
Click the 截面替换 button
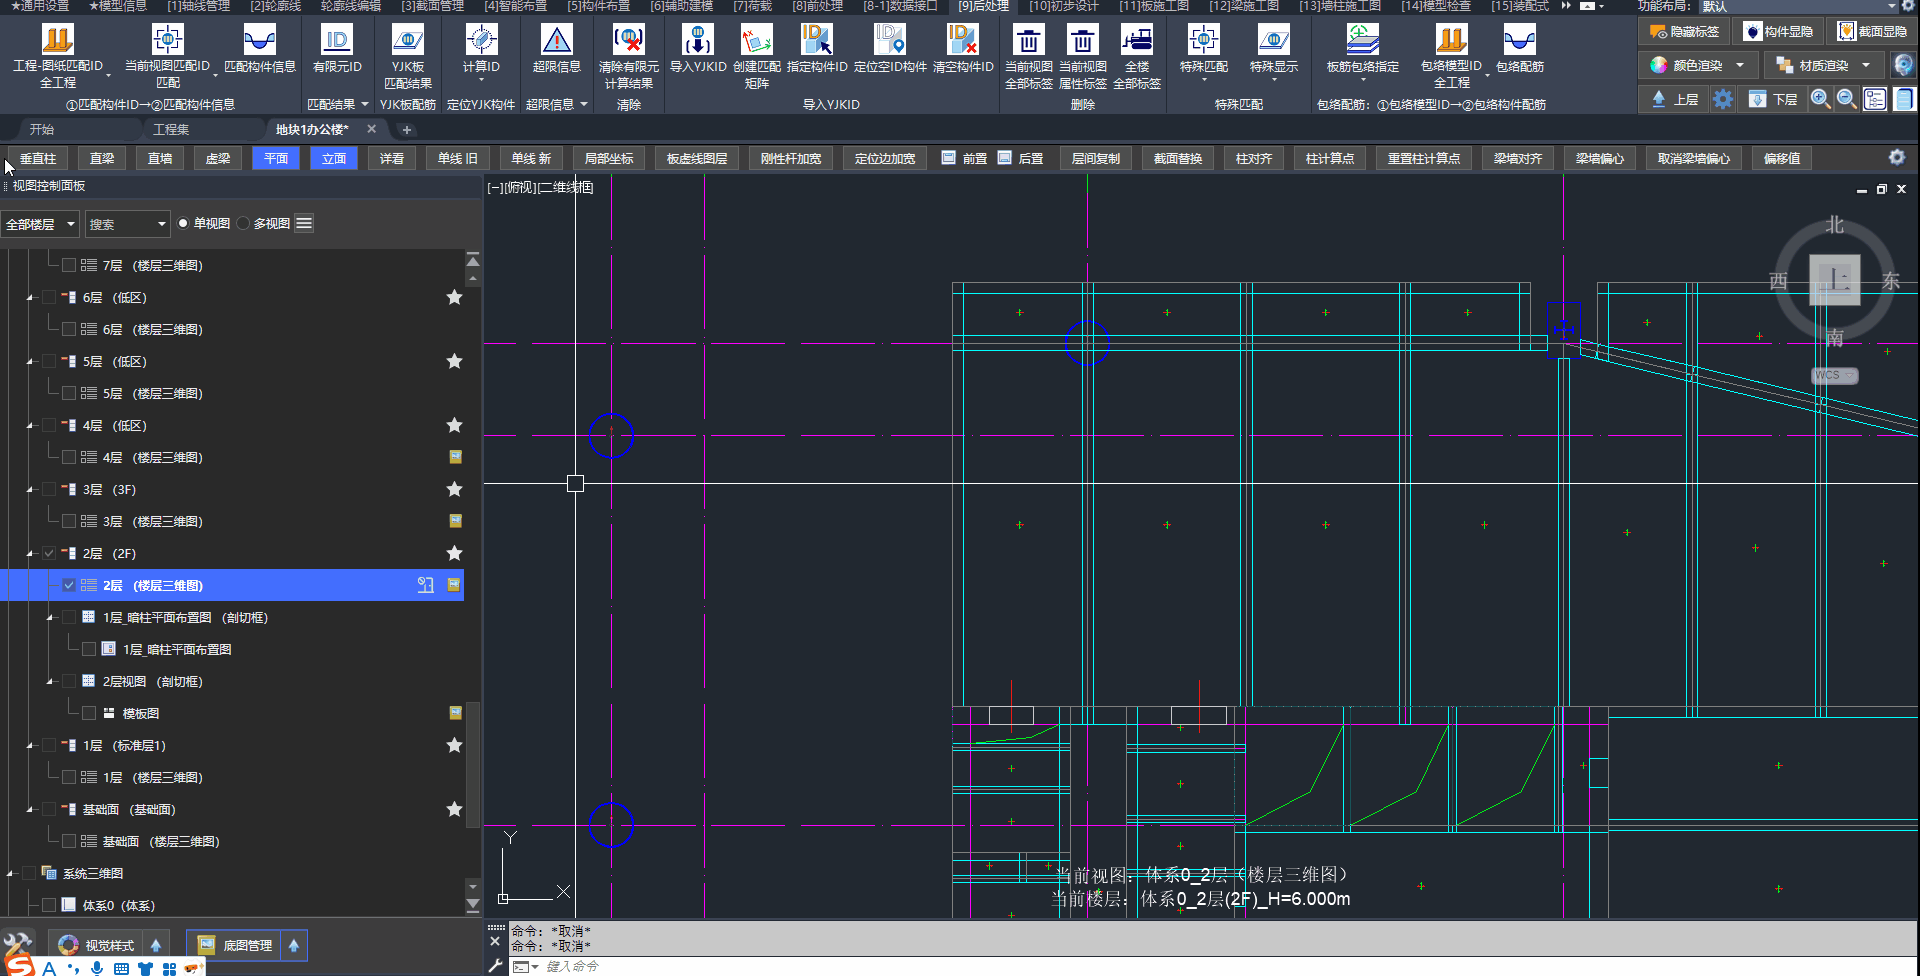[x=1177, y=158]
